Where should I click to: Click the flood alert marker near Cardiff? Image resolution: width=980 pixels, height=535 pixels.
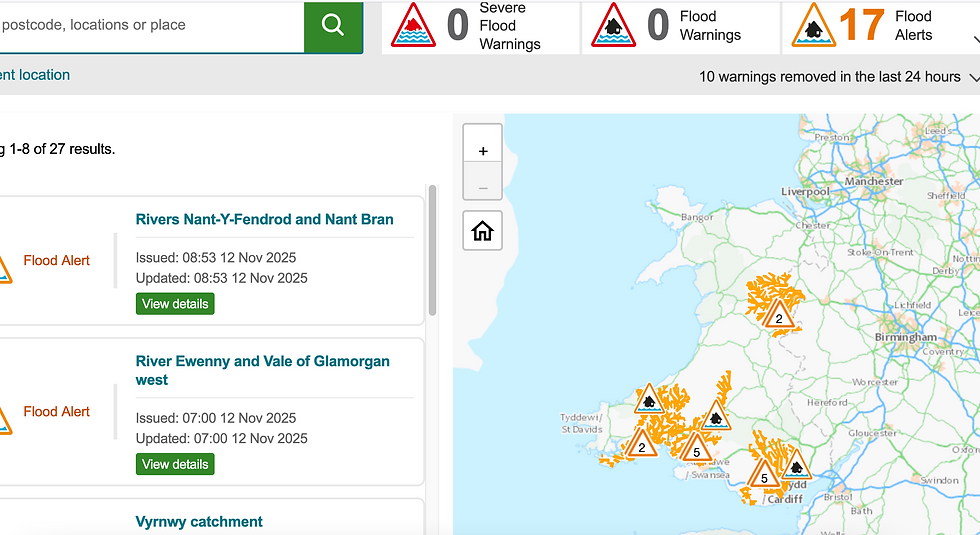pos(796,464)
